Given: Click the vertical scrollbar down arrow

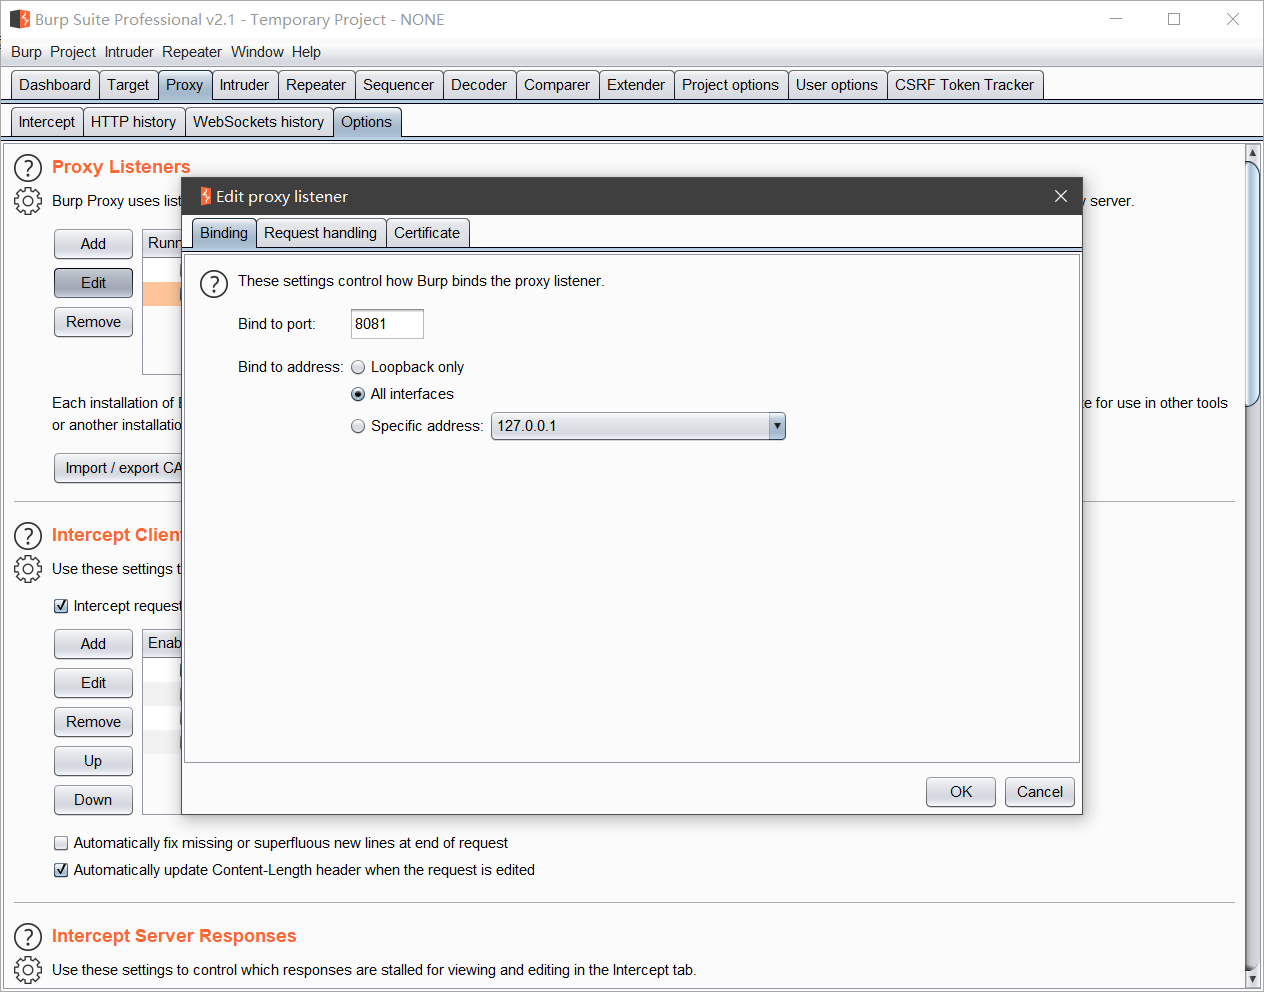Looking at the screenshot, I should tap(1252, 979).
